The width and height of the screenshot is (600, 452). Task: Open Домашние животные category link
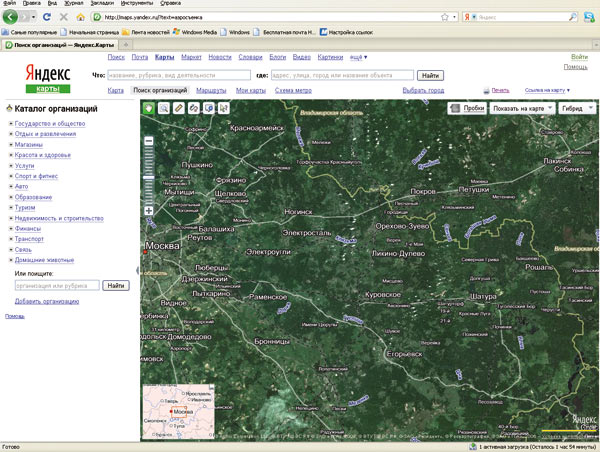(x=44, y=260)
